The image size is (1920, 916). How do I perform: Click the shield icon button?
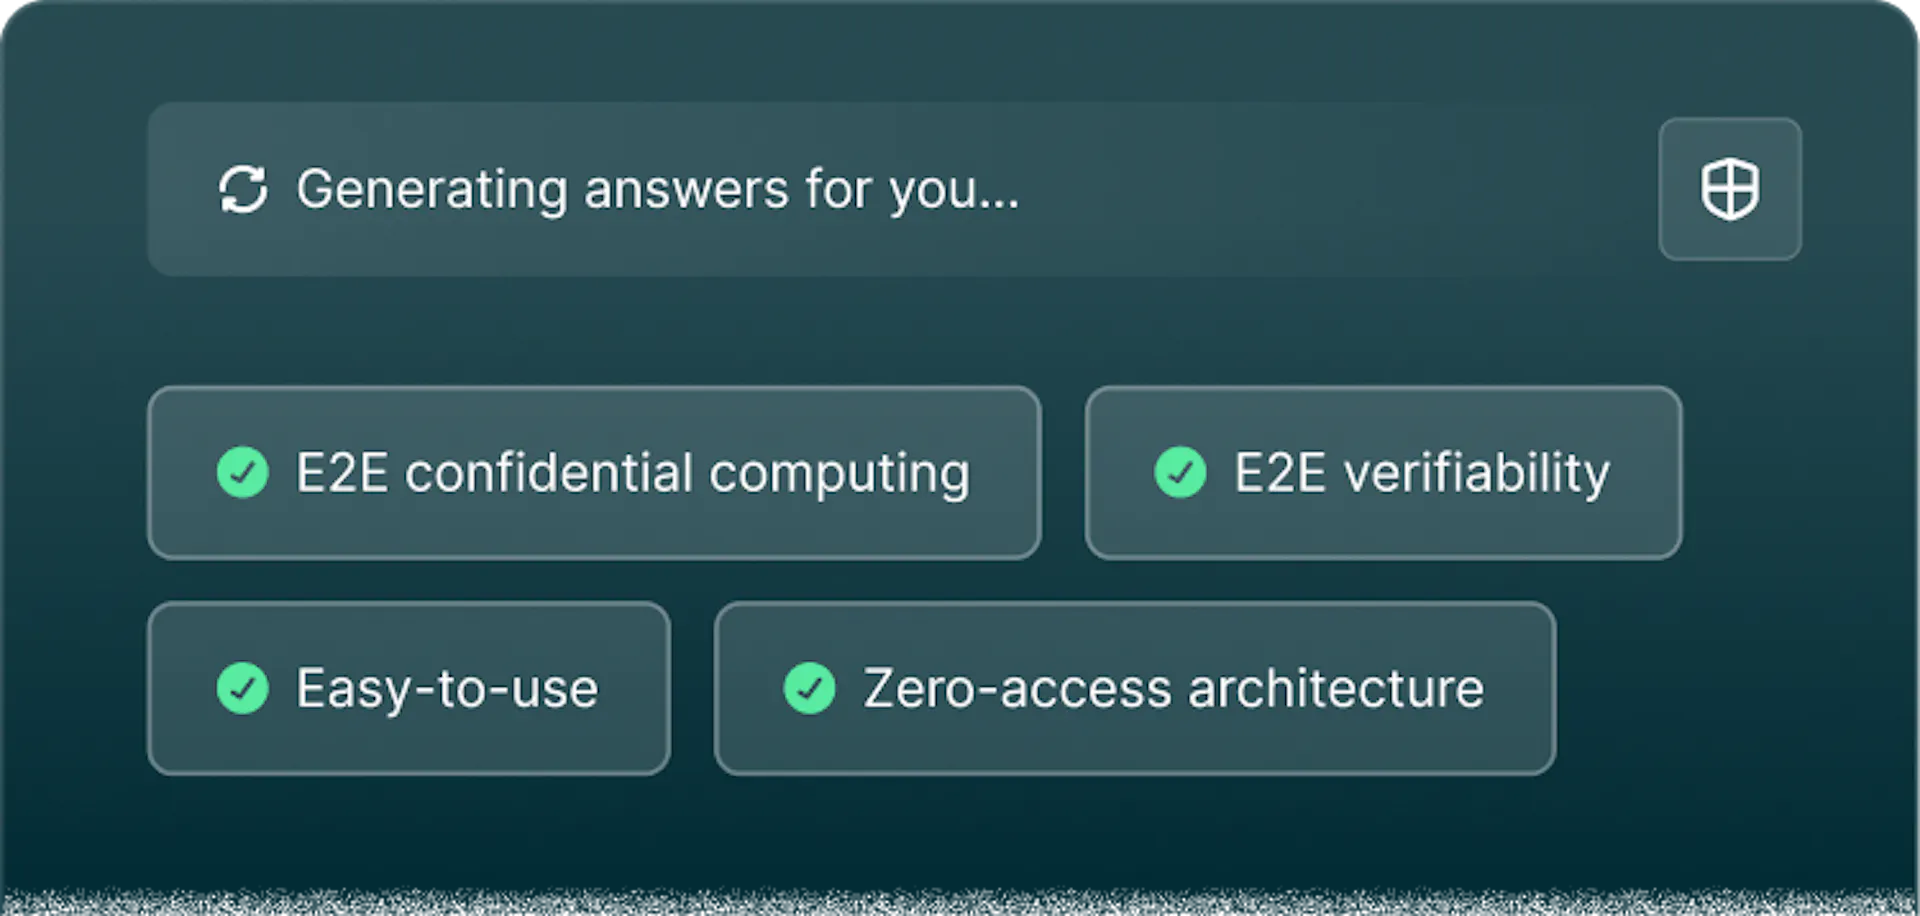1729,189
